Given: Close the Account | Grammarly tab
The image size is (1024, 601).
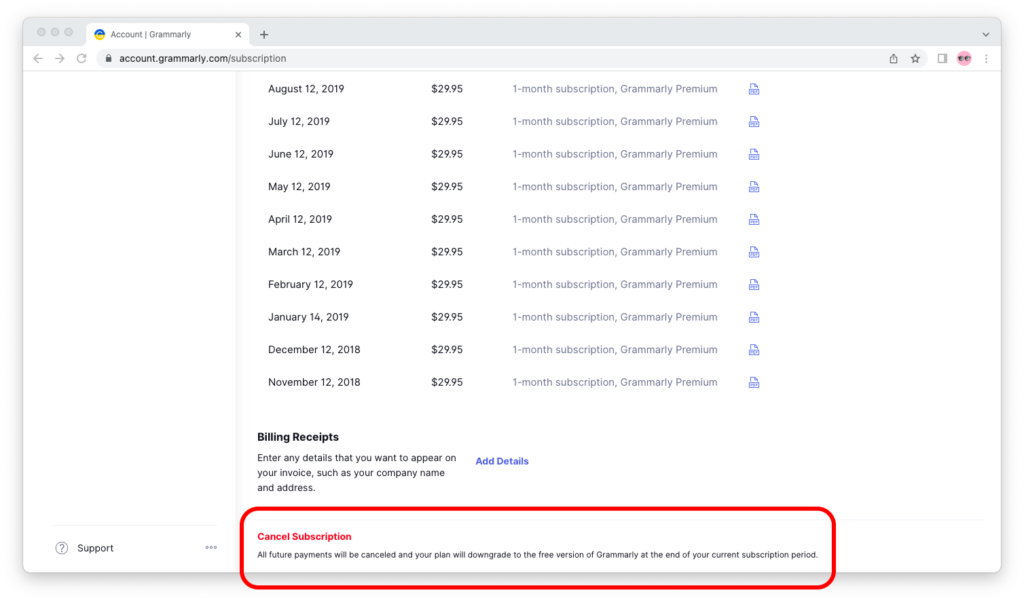Looking at the screenshot, I should click(238, 35).
